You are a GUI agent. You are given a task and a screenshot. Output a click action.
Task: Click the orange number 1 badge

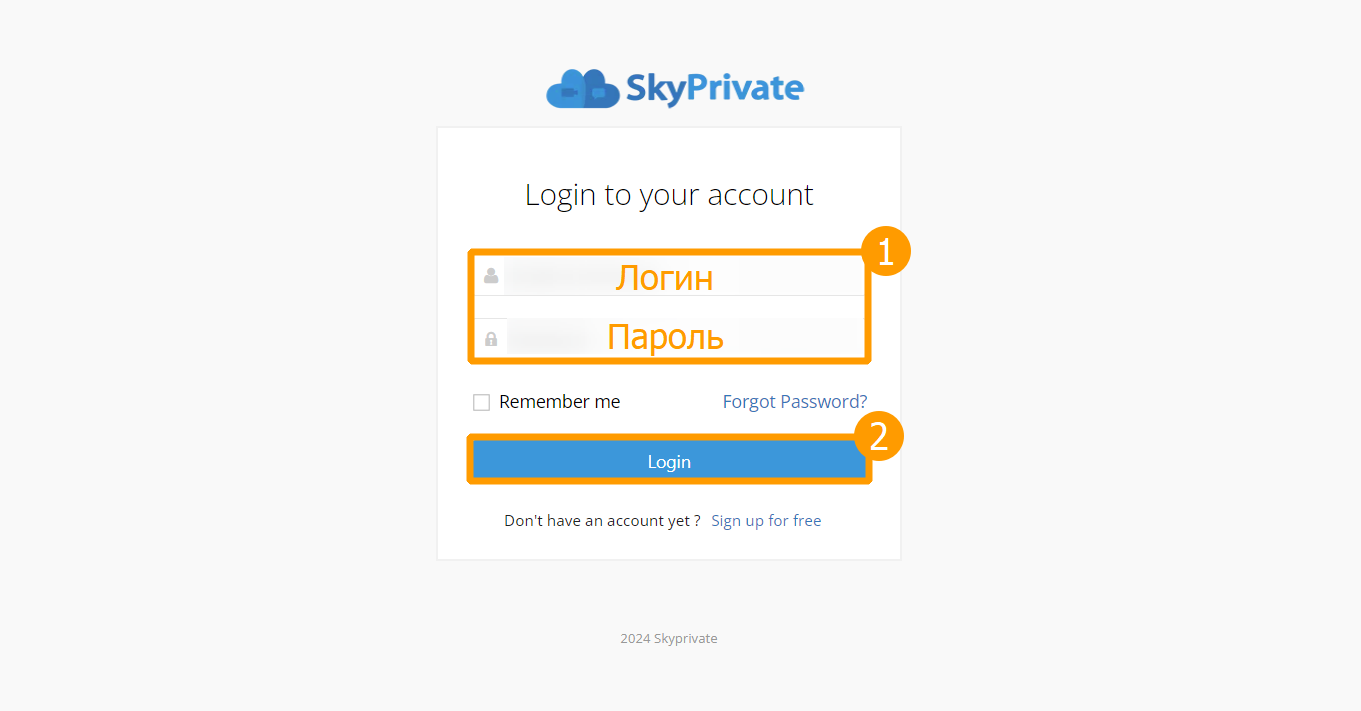[x=885, y=251]
